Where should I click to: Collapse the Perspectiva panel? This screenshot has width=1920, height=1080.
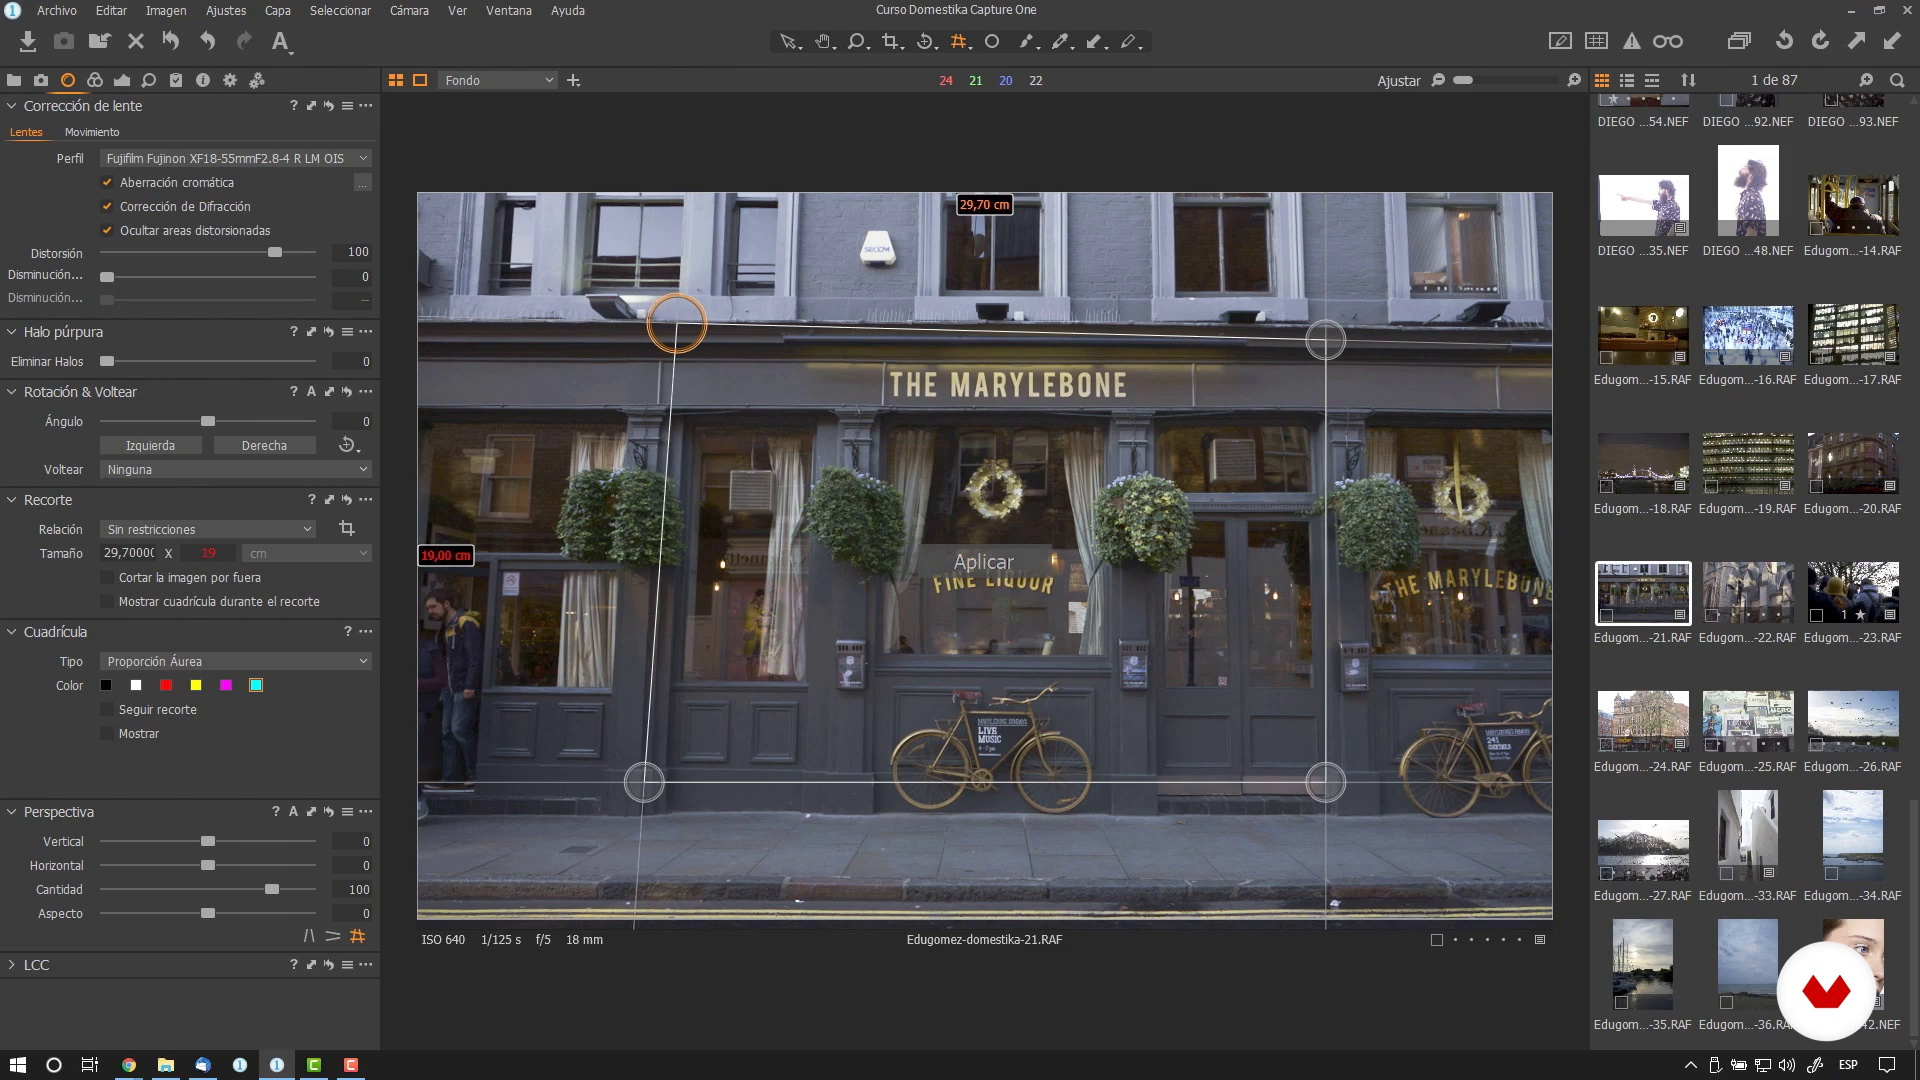(x=12, y=812)
